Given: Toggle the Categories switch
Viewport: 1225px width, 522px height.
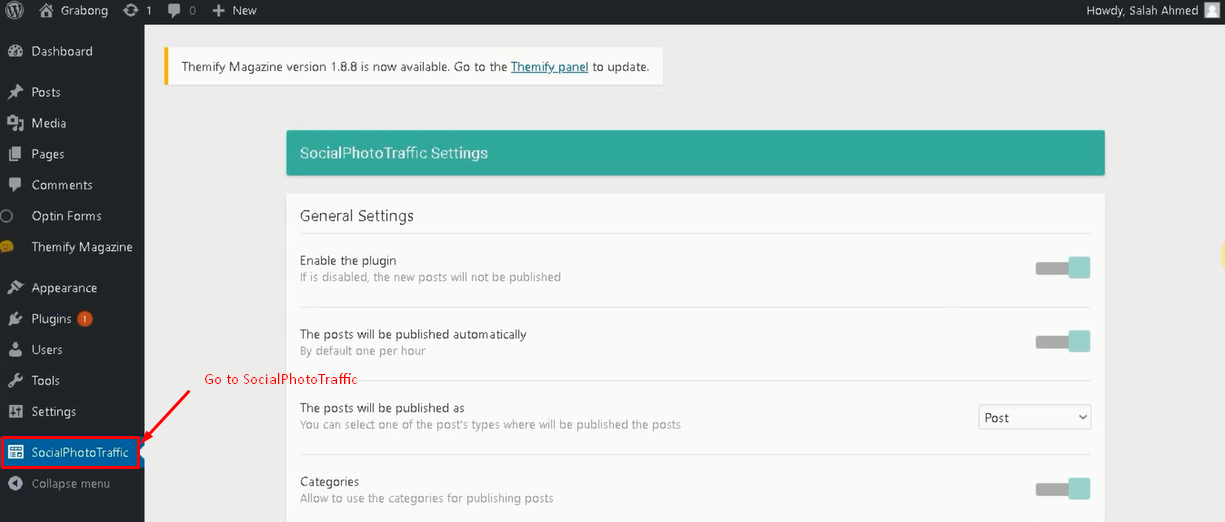Looking at the screenshot, I should pos(1062,489).
